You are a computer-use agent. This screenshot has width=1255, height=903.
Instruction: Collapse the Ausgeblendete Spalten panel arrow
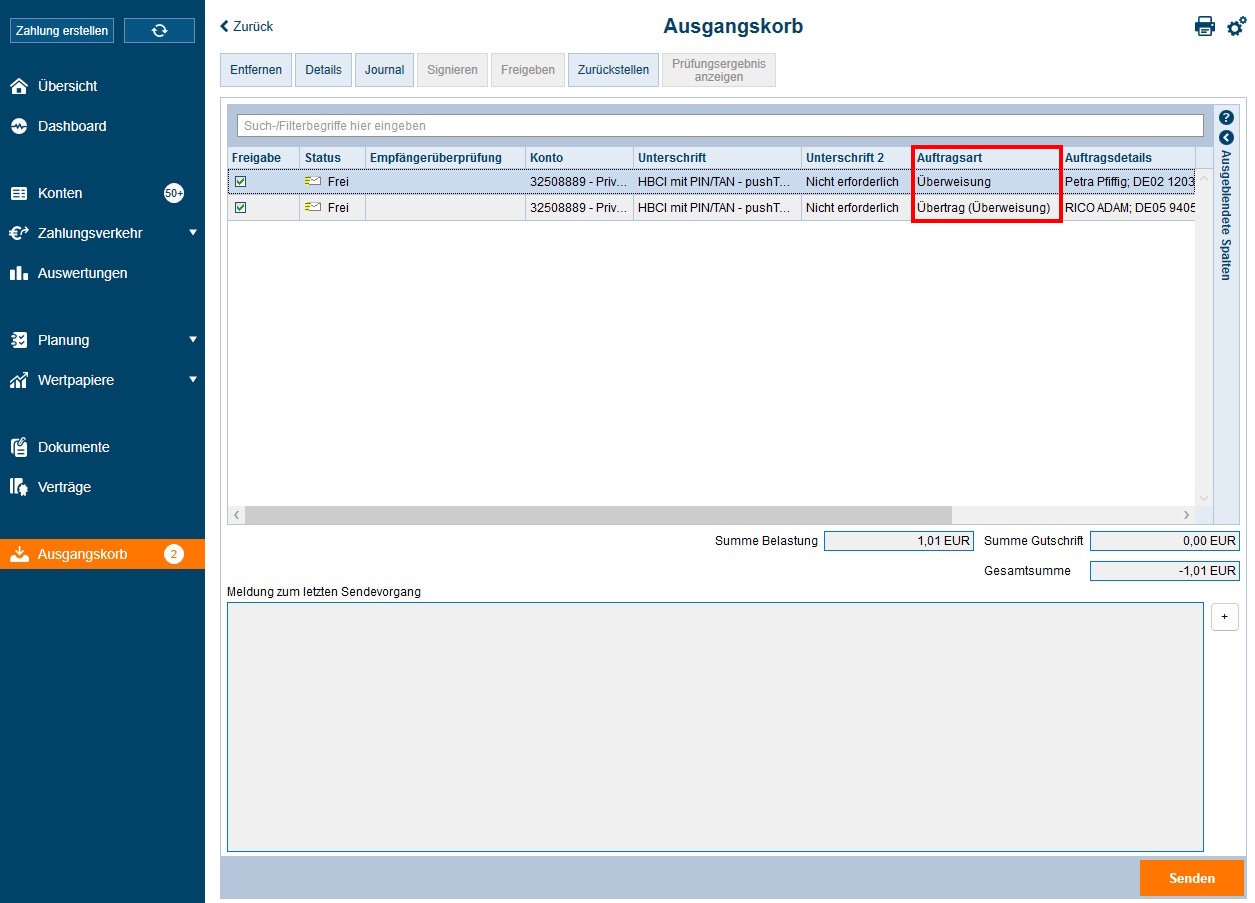pyautogui.click(x=1226, y=138)
